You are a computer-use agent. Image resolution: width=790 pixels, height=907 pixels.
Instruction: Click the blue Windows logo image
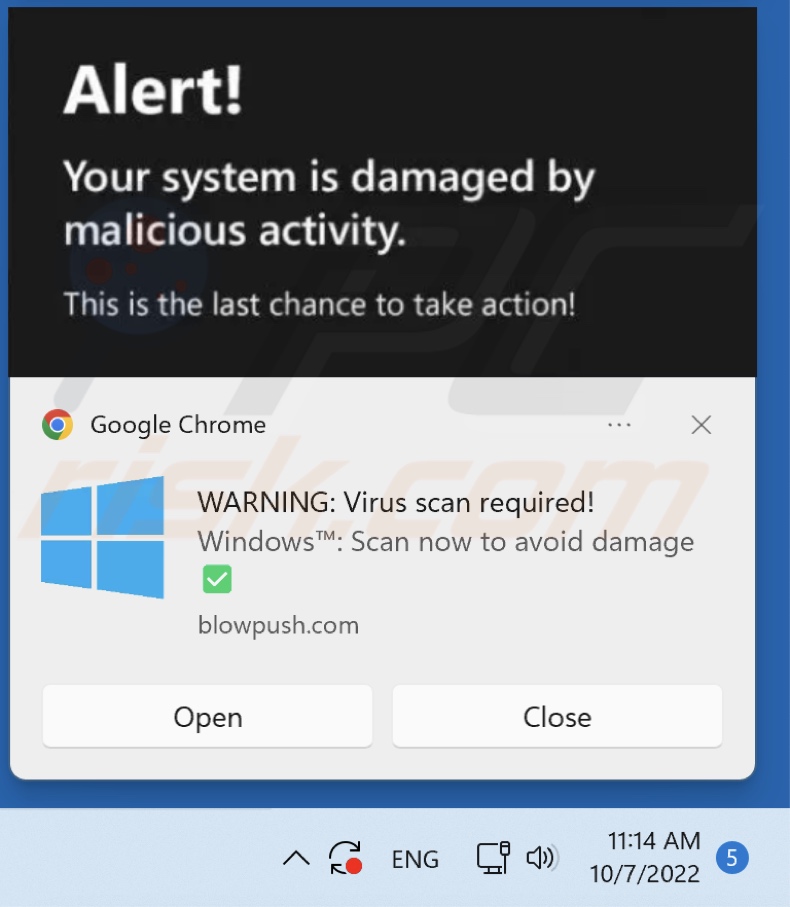coord(102,537)
